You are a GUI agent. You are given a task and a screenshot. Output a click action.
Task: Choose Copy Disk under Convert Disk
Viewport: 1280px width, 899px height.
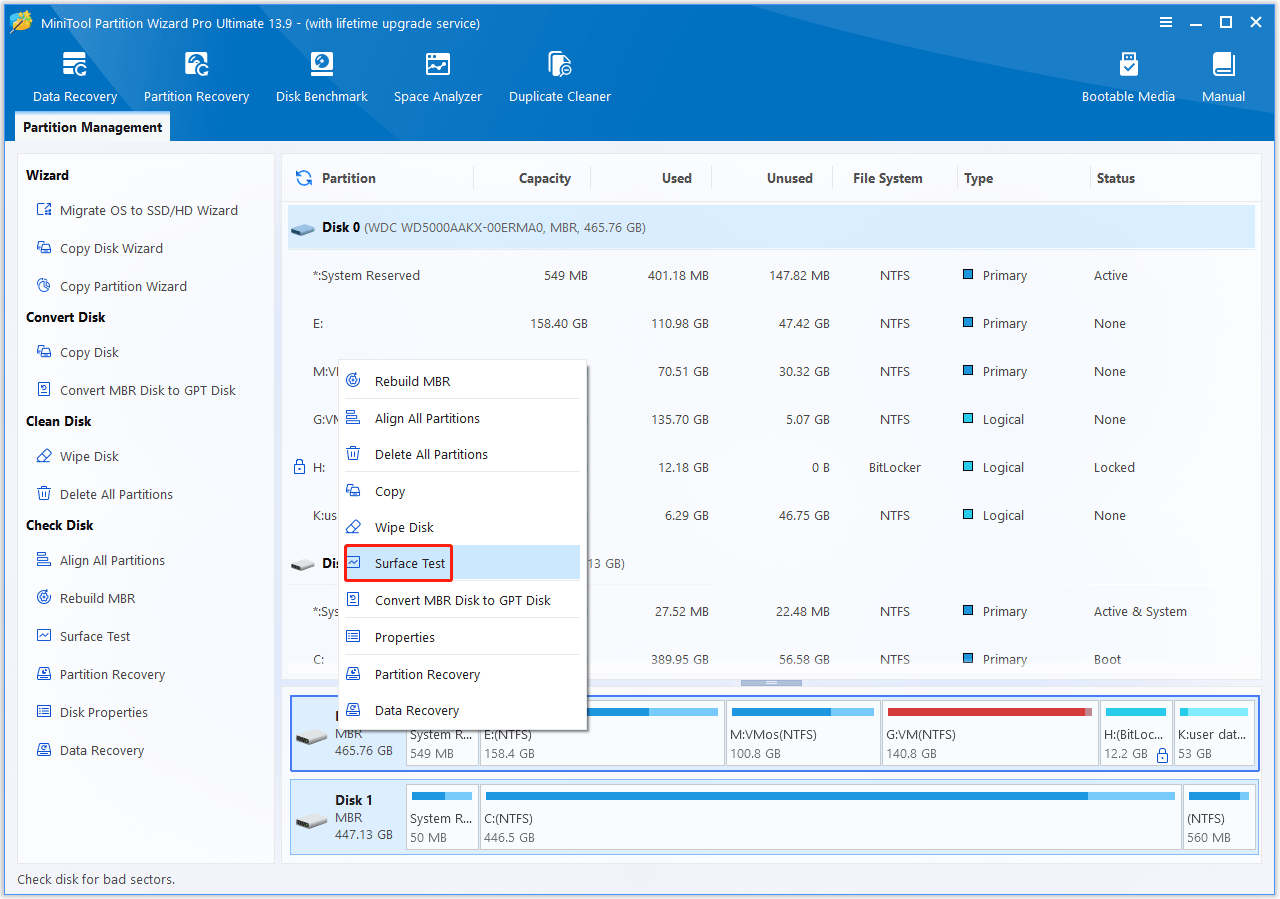pos(77,352)
